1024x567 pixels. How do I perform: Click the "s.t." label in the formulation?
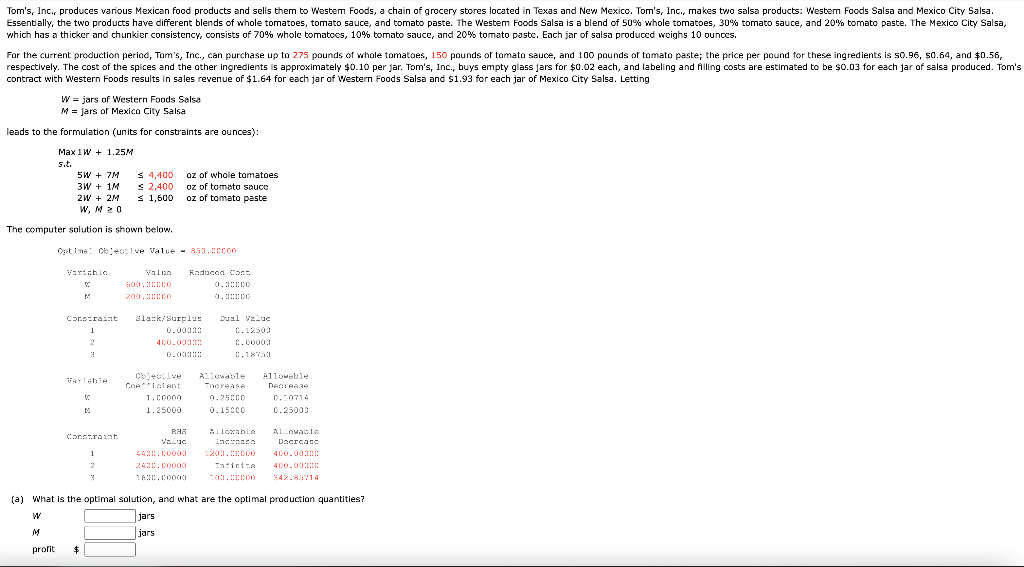[x=65, y=163]
